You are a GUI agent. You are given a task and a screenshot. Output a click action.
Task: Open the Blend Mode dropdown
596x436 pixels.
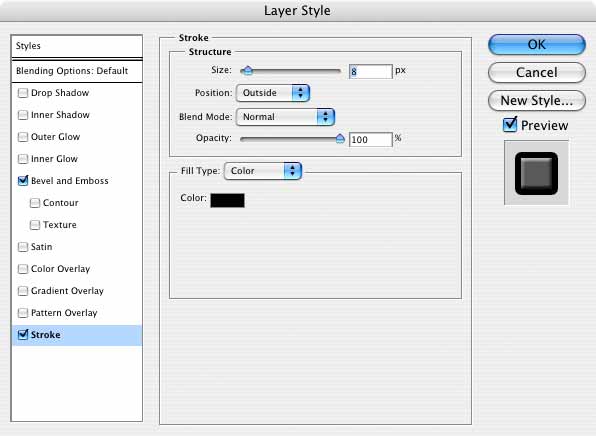tap(285, 117)
